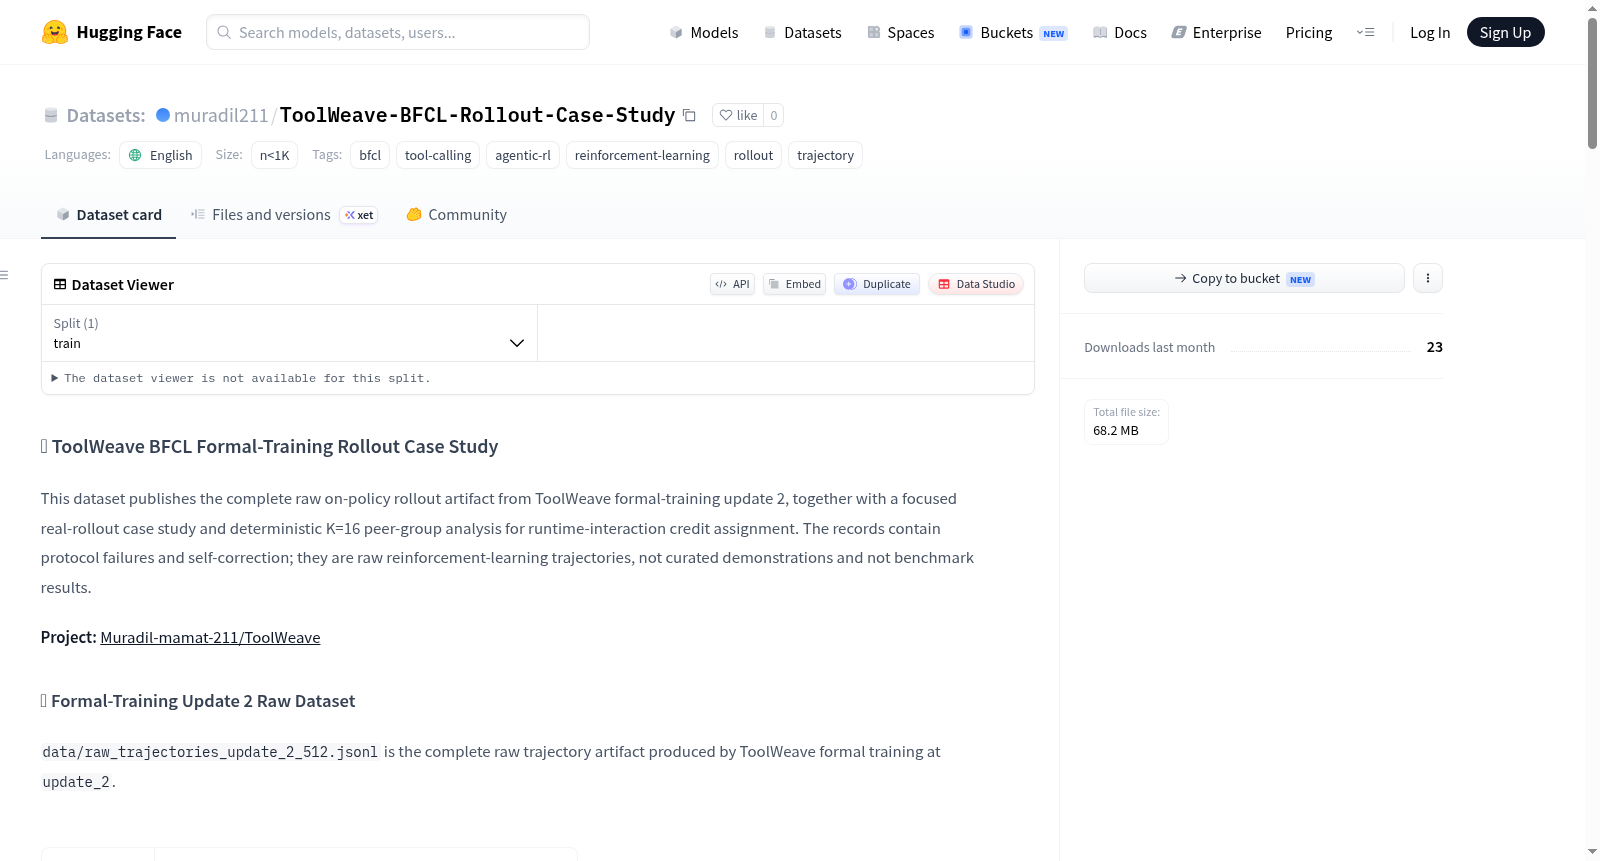
Task: Click Copy to bucket
Action: click(x=1244, y=278)
